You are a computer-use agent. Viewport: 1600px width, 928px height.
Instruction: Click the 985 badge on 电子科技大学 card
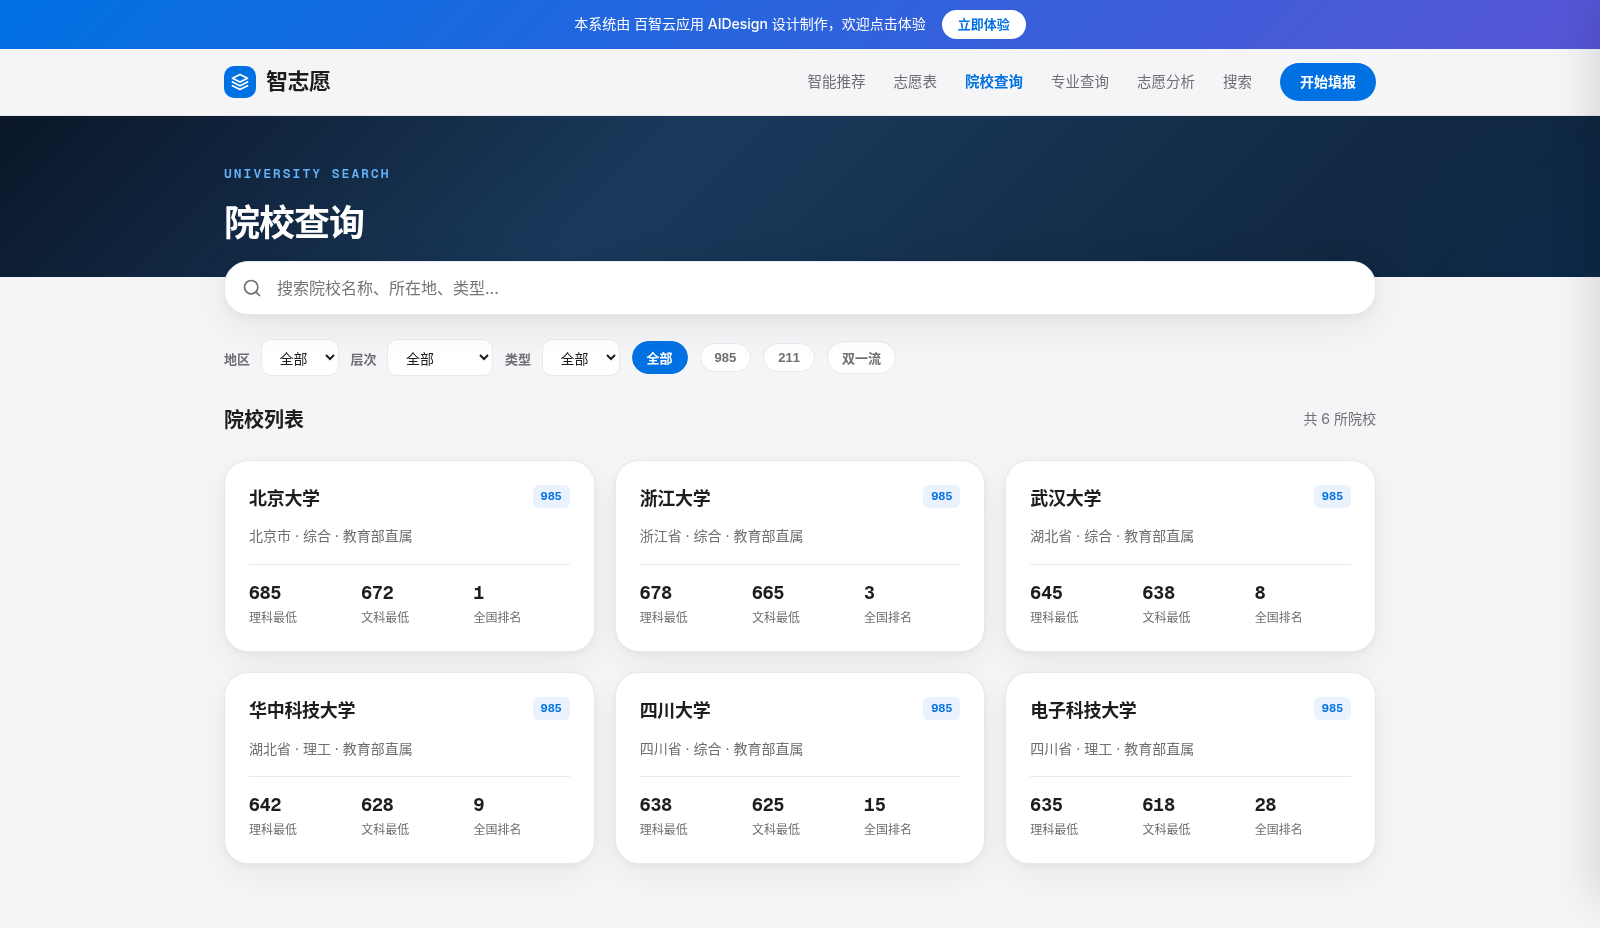(x=1332, y=708)
